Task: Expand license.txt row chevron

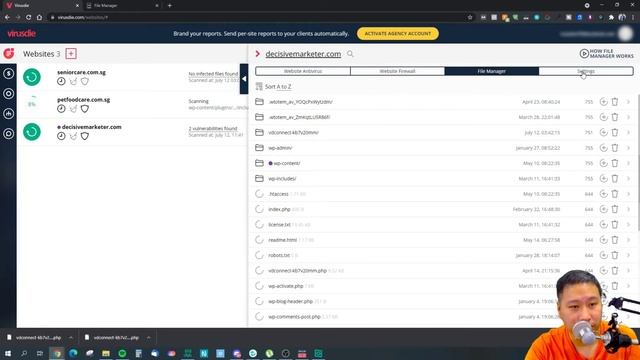Action: [629, 224]
